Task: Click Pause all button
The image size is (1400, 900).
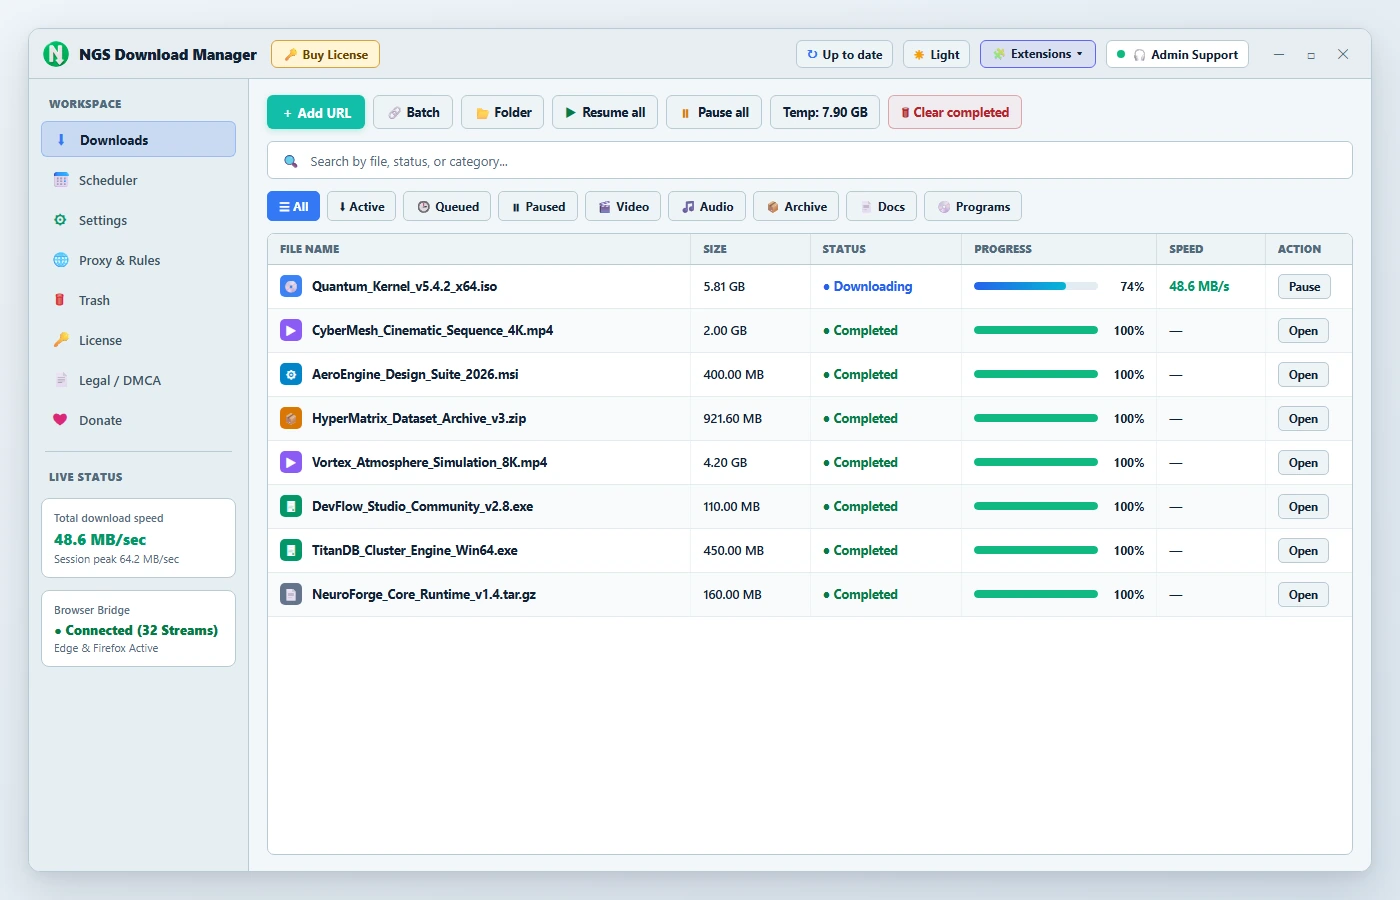Action: click(x=714, y=112)
